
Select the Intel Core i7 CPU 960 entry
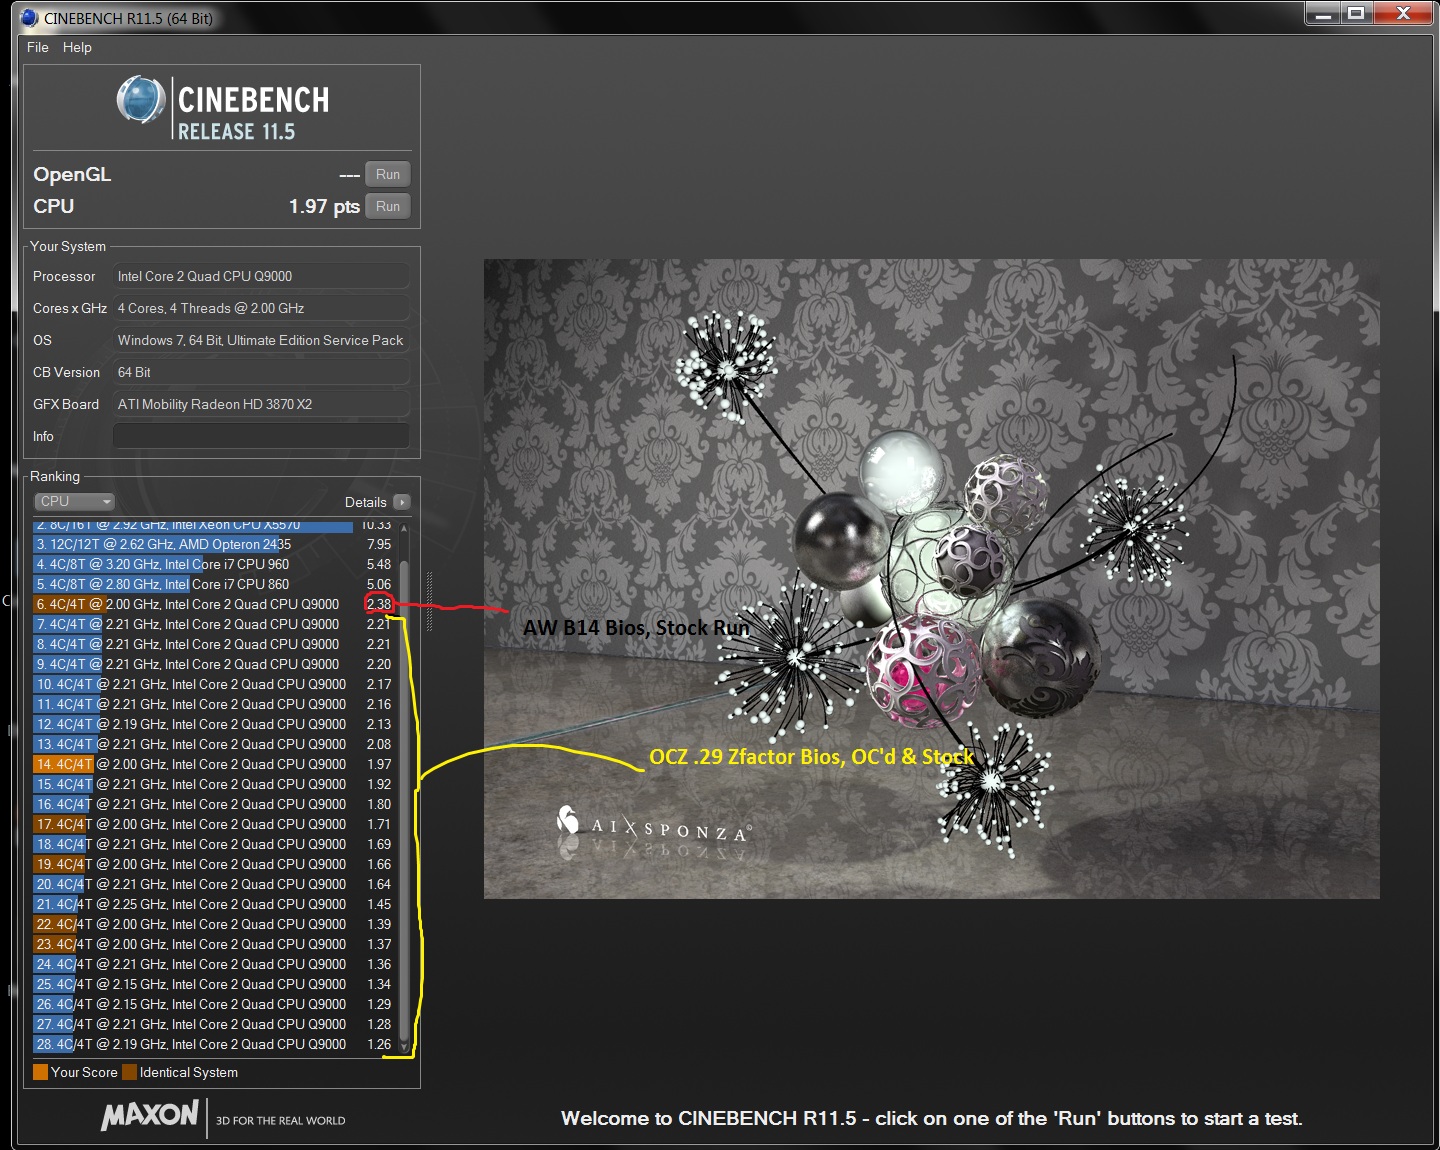[190, 564]
